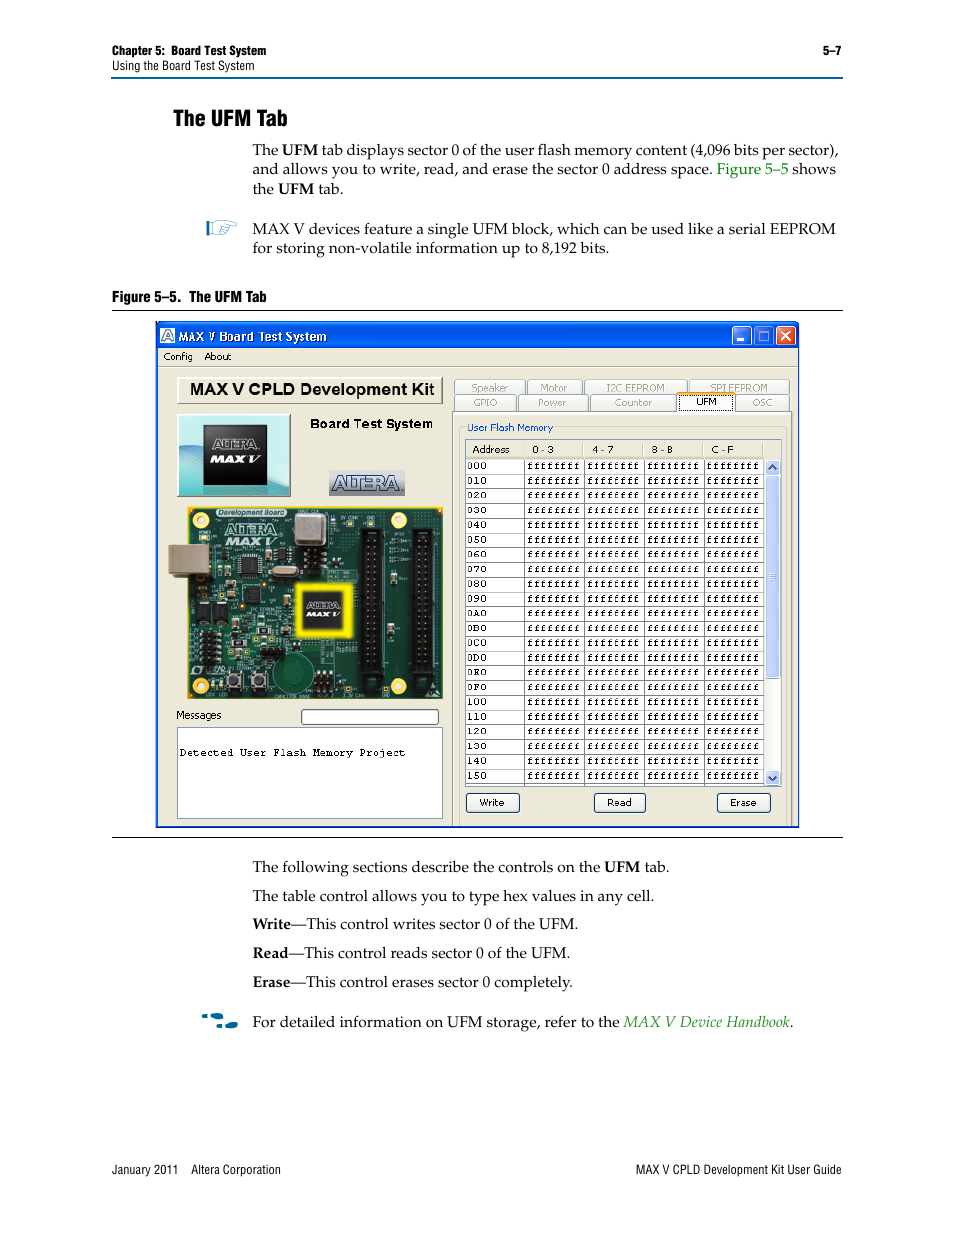Click the 8 - B column header

[673, 450]
